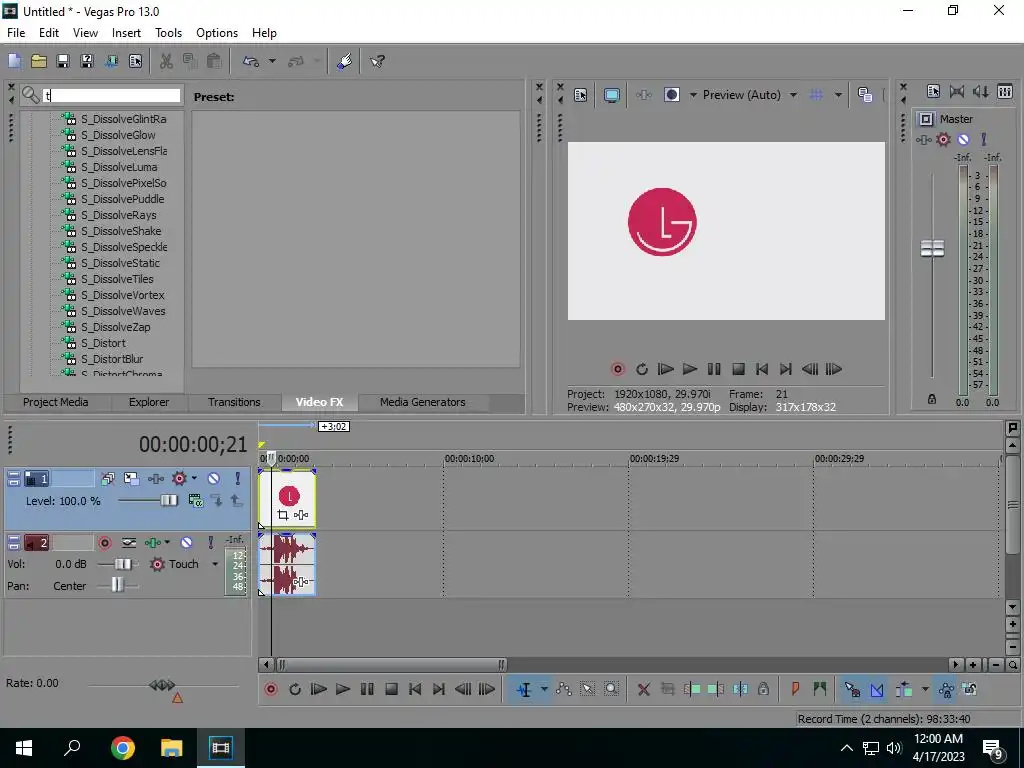This screenshot has height=768, width=1024.
Task: Stop playback in the preview window
Action: pyautogui.click(x=738, y=369)
